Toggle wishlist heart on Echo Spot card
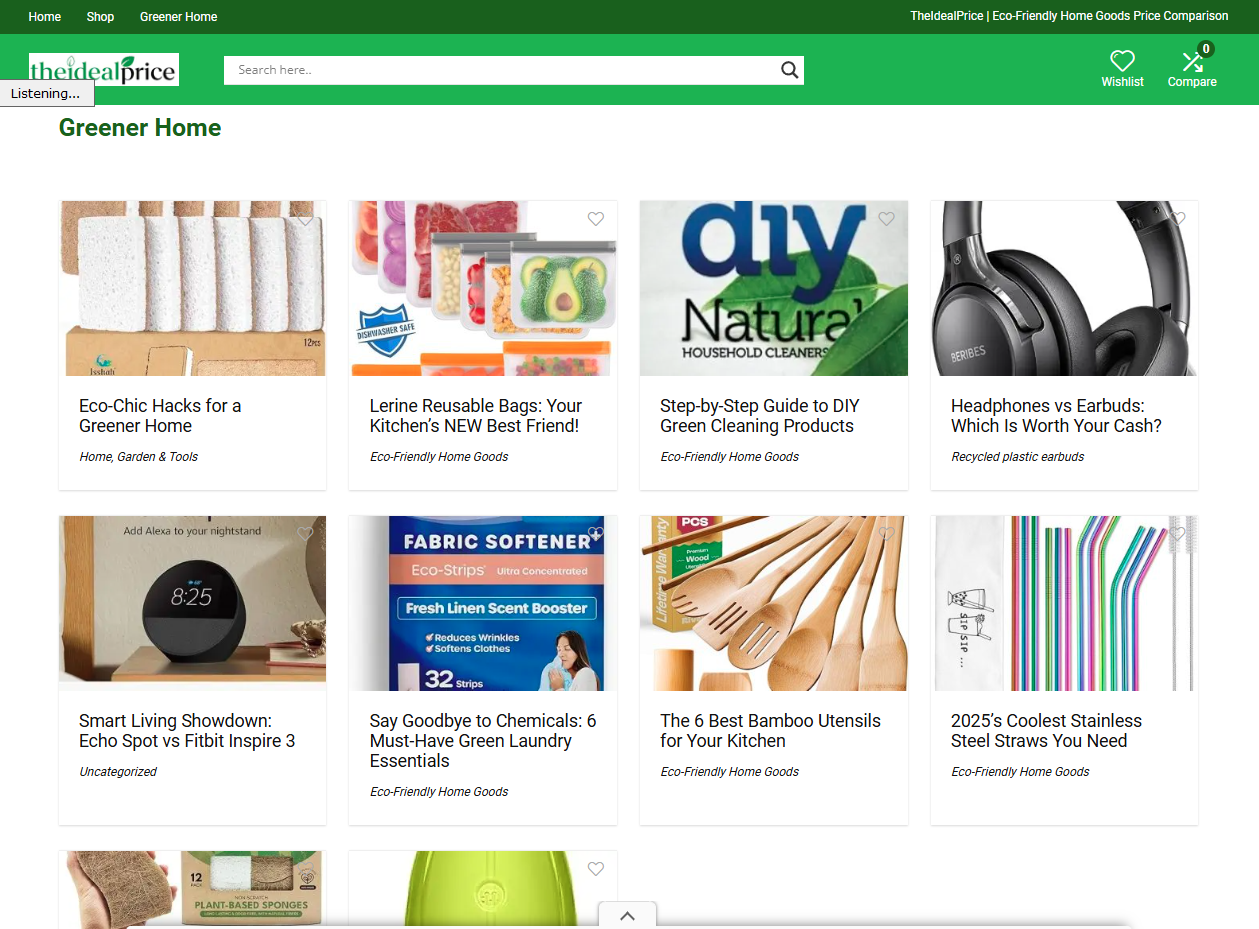Viewport: 1259px width, 929px height. (x=305, y=534)
